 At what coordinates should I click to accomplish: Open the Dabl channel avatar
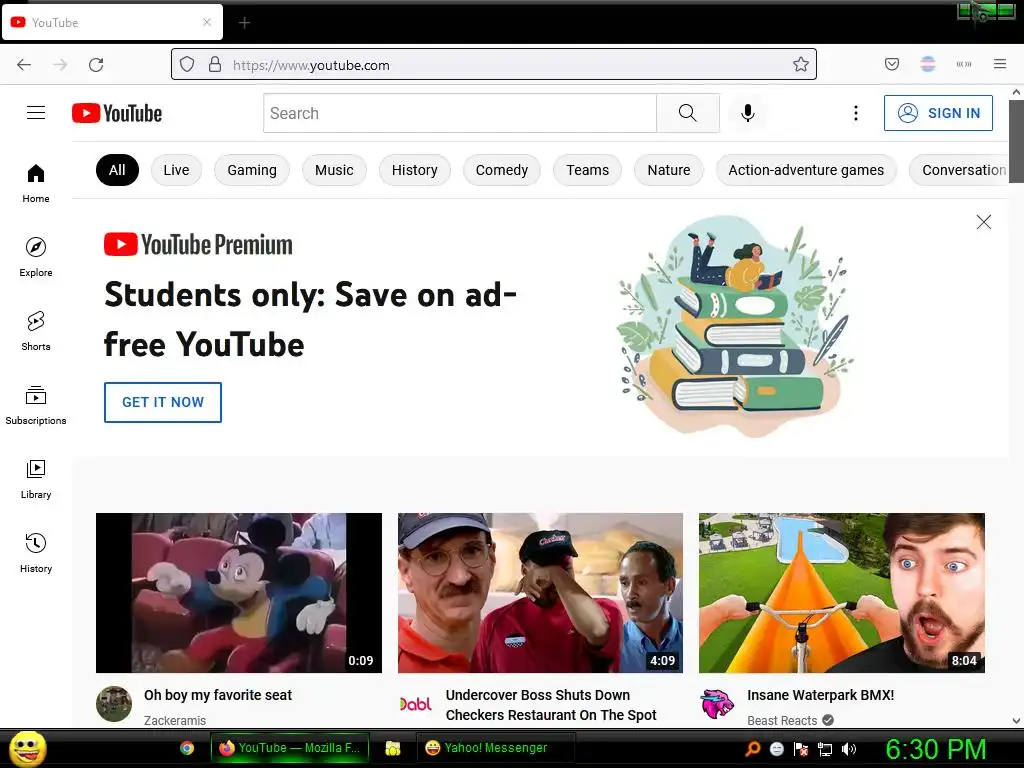(415, 704)
